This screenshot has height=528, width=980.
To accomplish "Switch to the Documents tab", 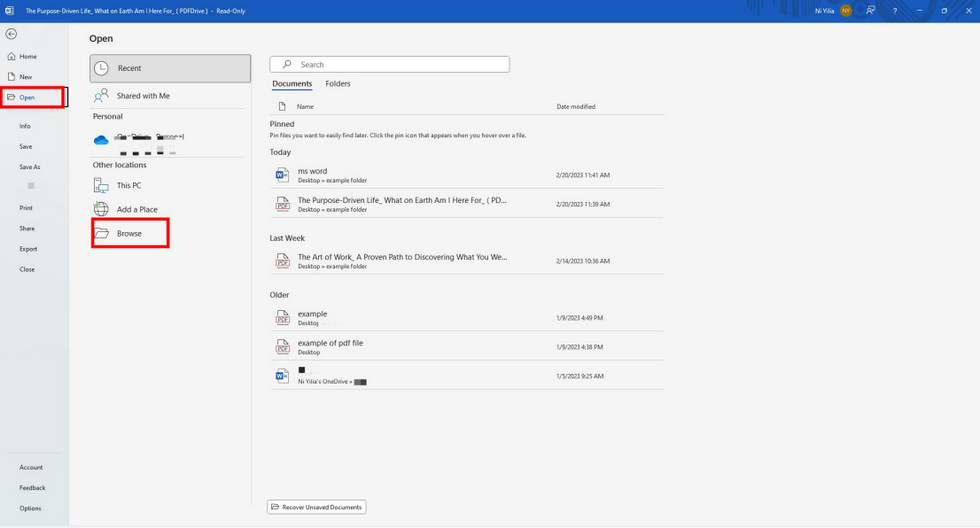I will [292, 84].
